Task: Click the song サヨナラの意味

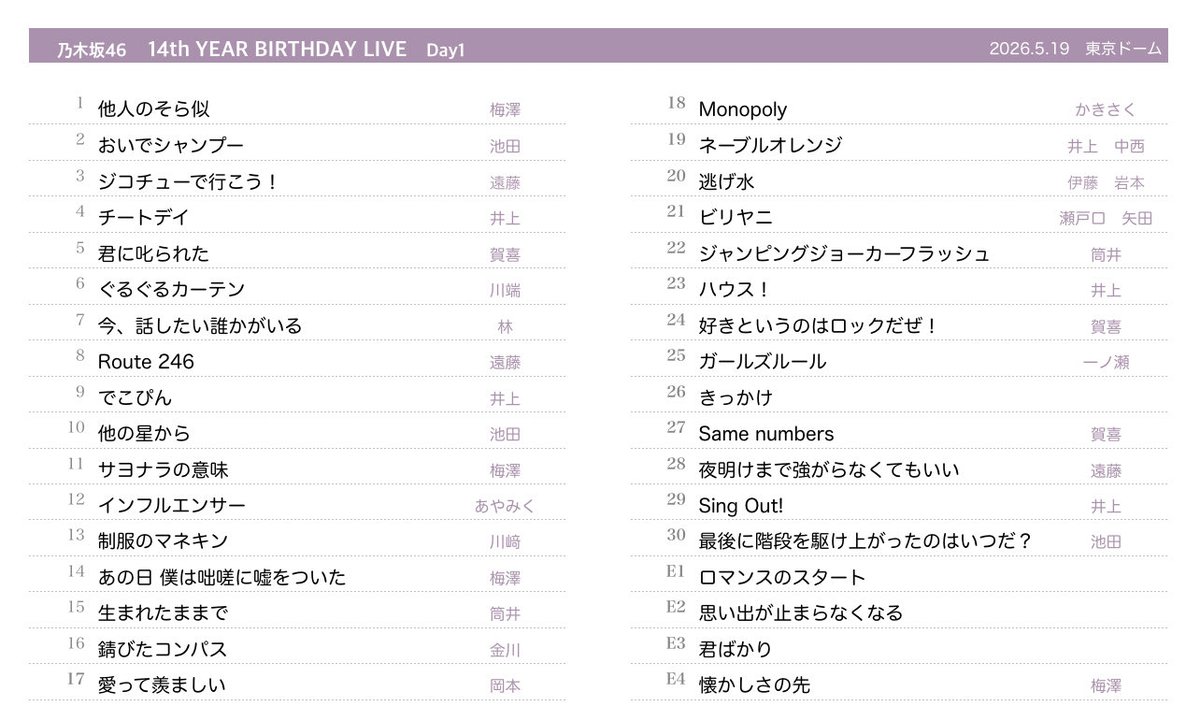Action: [x=163, y=469]
